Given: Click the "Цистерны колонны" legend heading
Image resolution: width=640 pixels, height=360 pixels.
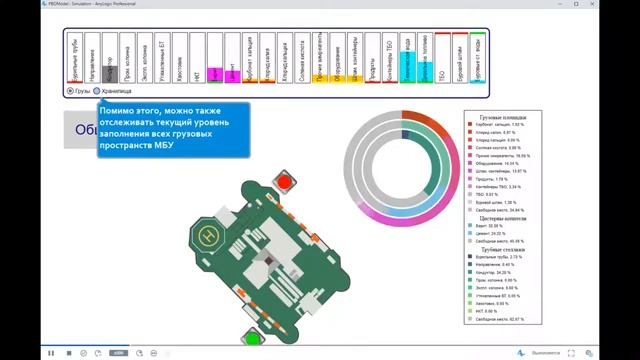Looking at the screenshot, I should (503, 218).
